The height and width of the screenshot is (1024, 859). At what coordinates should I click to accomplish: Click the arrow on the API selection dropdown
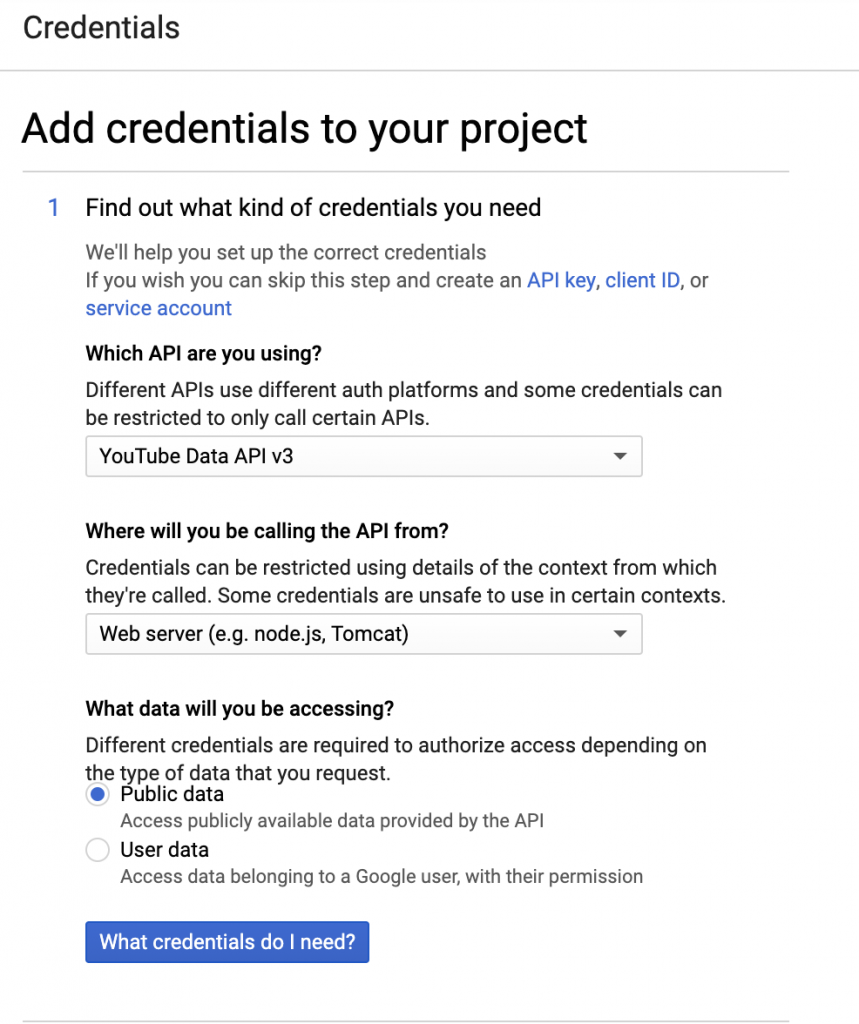(x=620, y=457)
